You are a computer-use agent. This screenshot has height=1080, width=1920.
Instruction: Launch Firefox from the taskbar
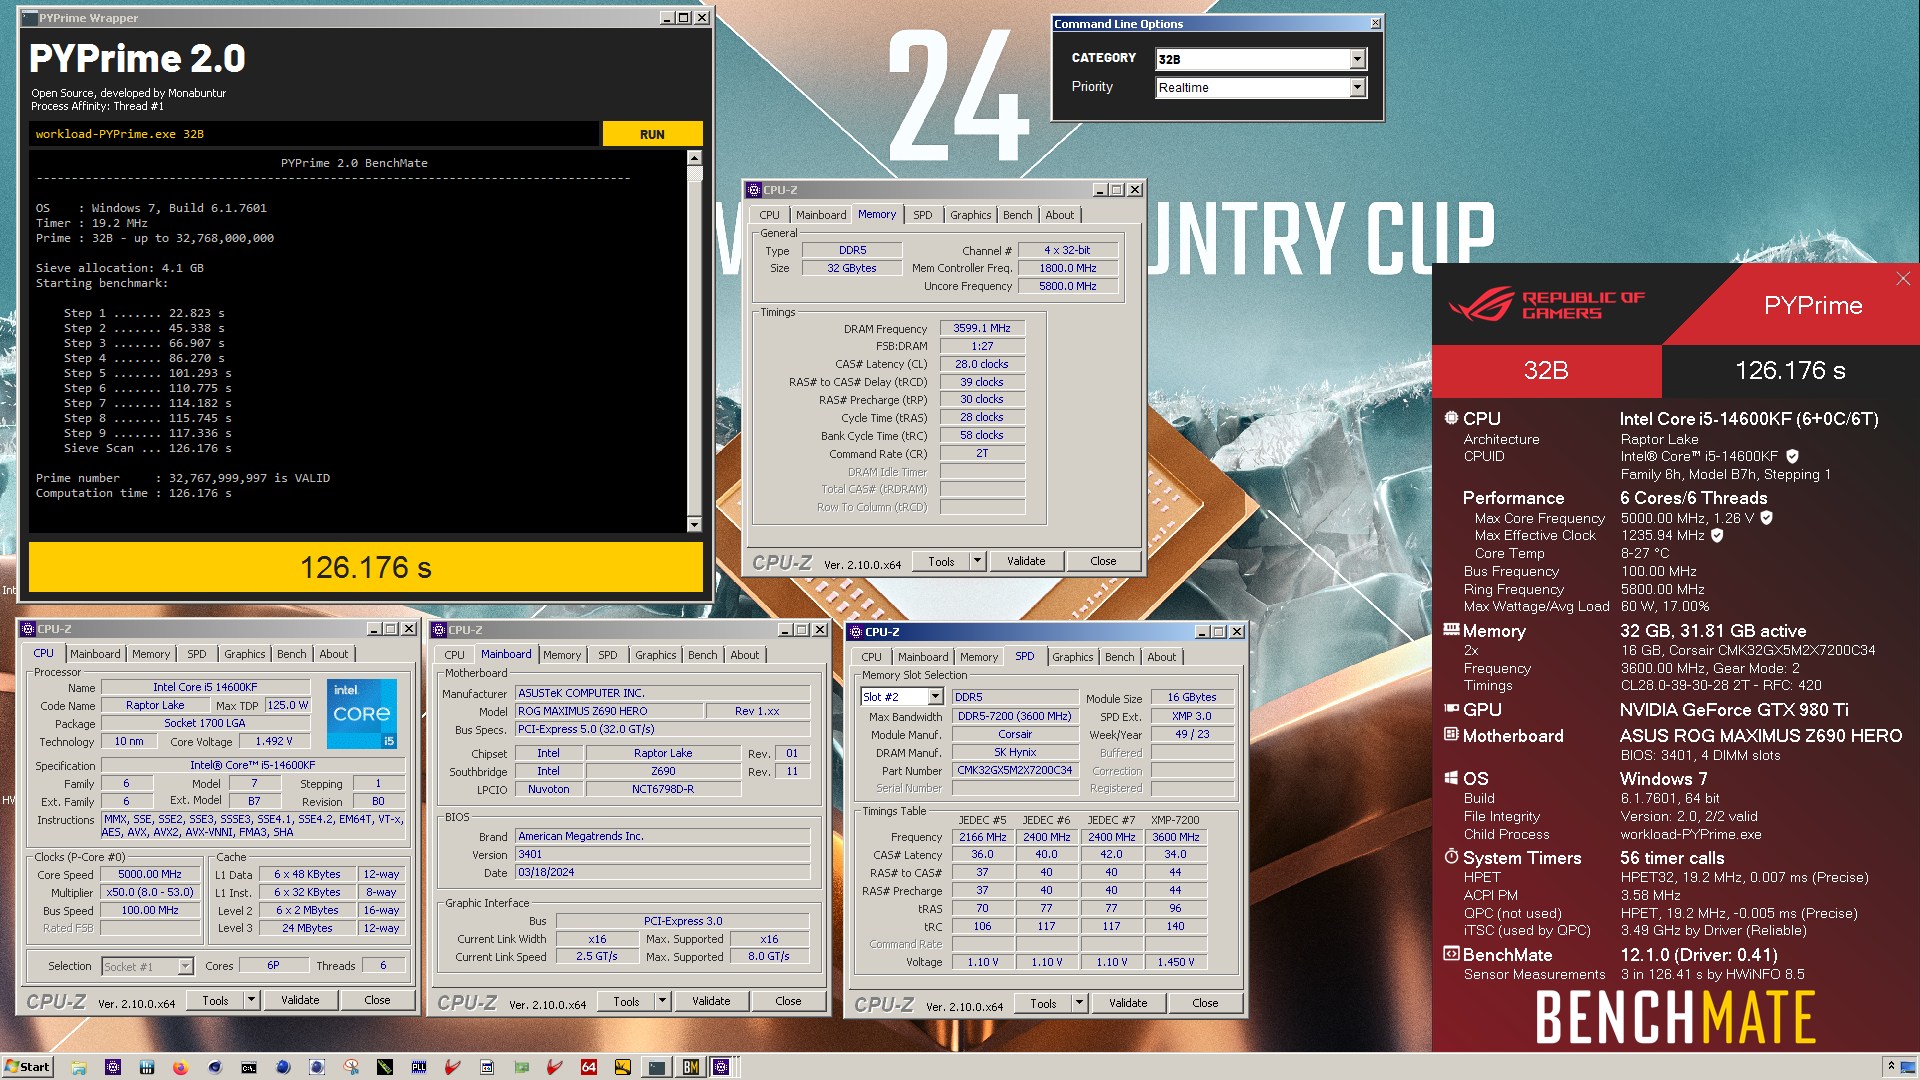(181, 1067)
